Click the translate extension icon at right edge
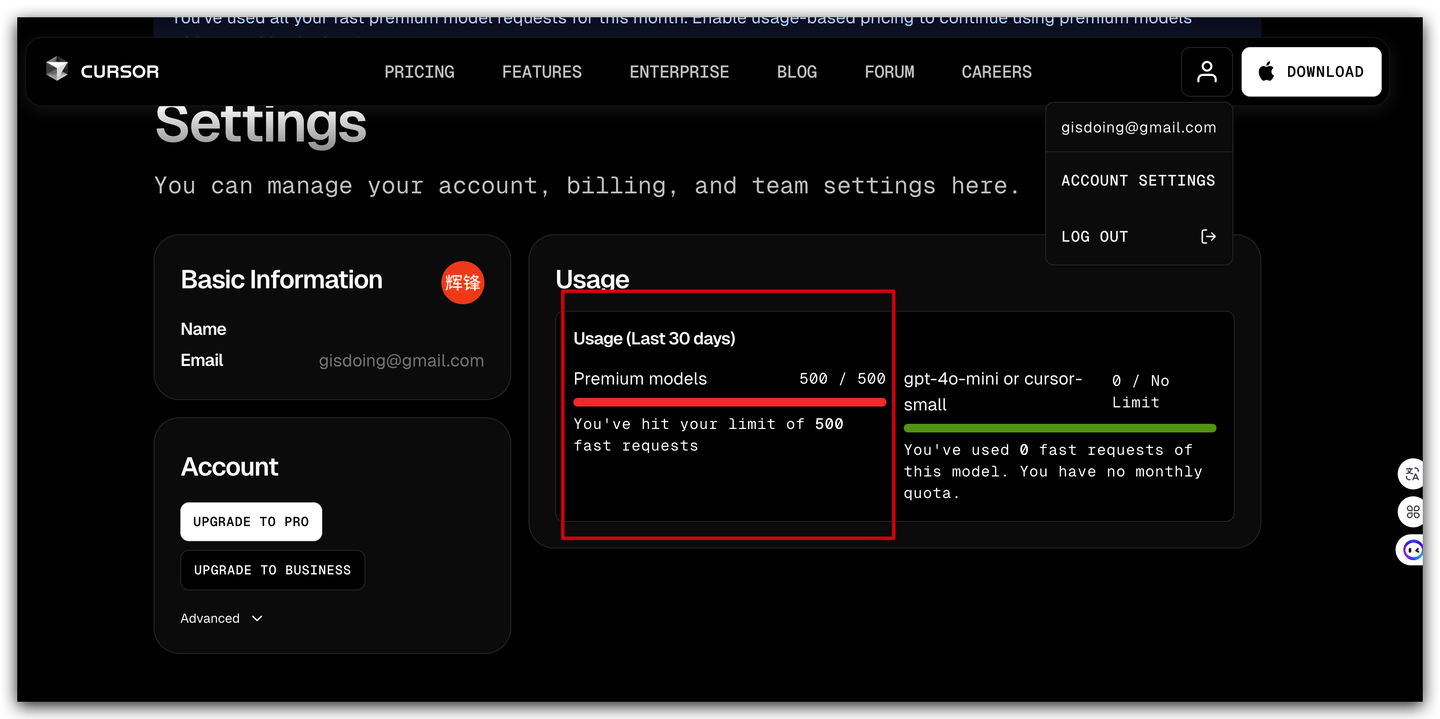Screen dimensions: 1440x719 click(x=1412, y=474)
